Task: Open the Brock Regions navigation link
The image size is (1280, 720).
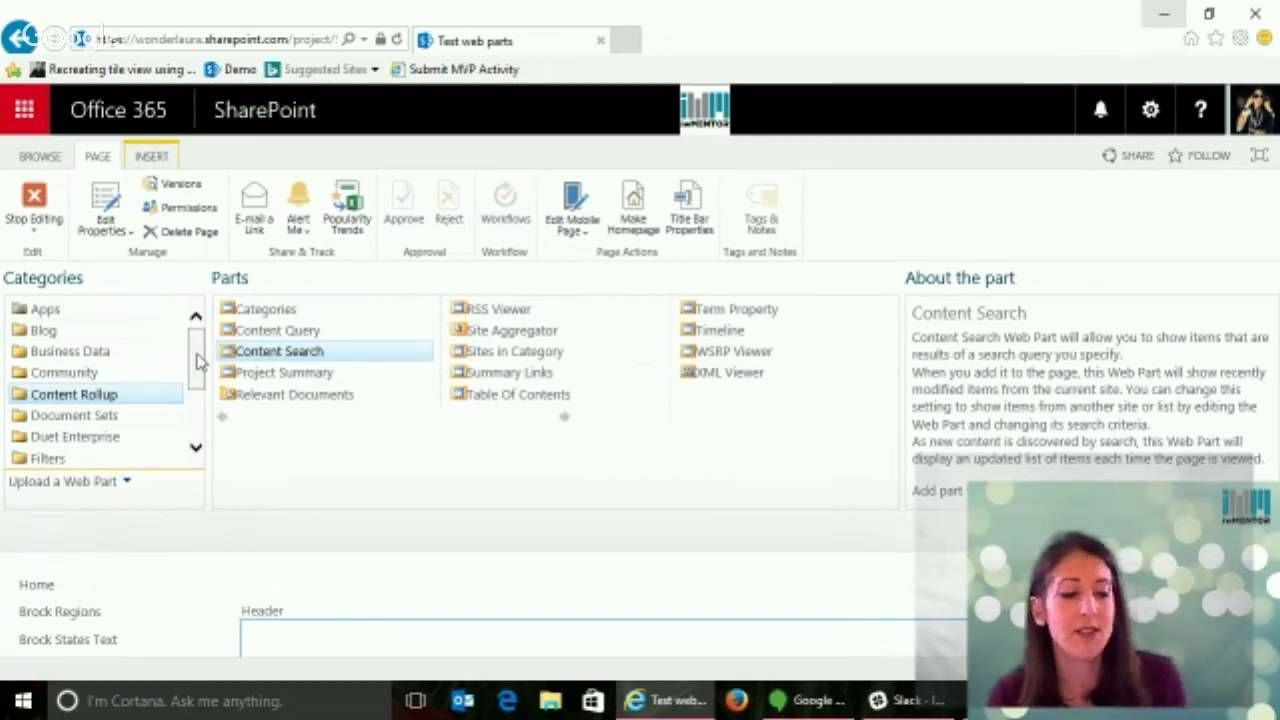Action: [60, 612]
